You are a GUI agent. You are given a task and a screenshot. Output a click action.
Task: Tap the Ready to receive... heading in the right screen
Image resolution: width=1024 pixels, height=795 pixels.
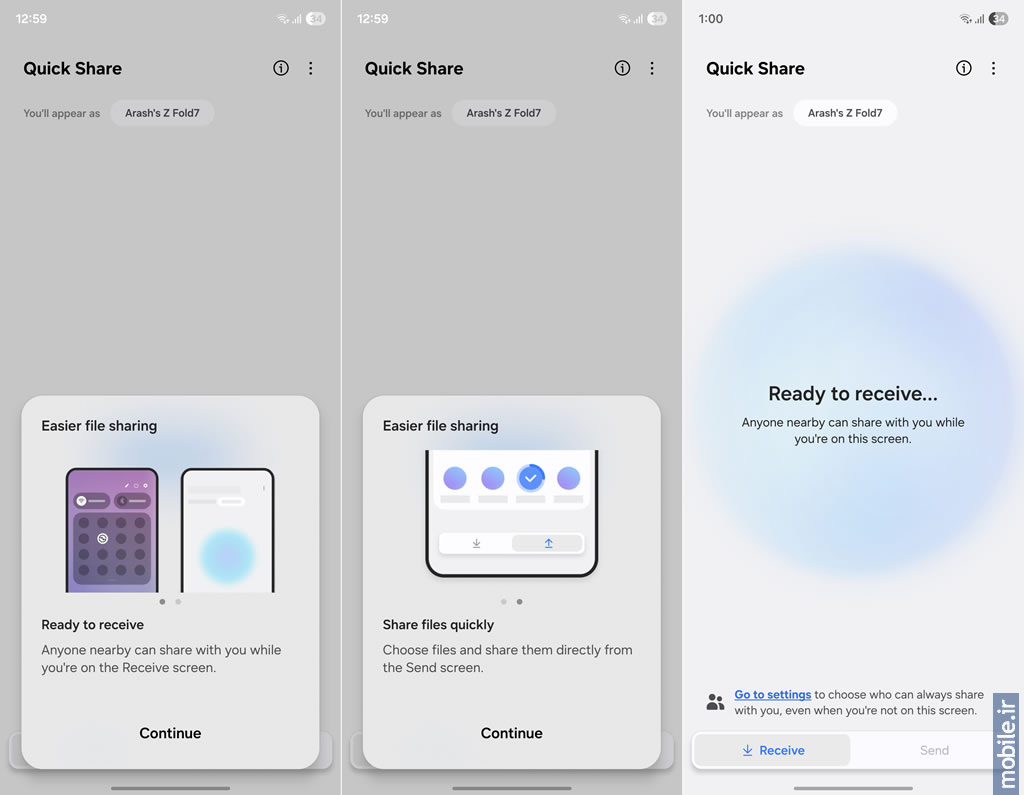(853, 394)
